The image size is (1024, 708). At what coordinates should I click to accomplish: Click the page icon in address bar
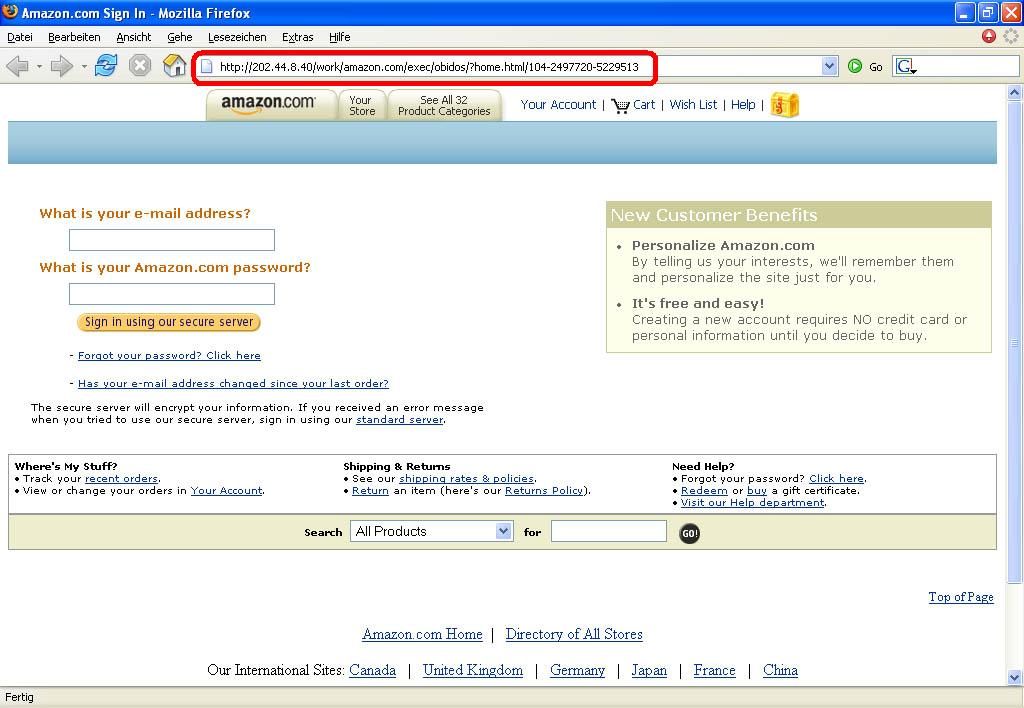click(x=206, y=67)
